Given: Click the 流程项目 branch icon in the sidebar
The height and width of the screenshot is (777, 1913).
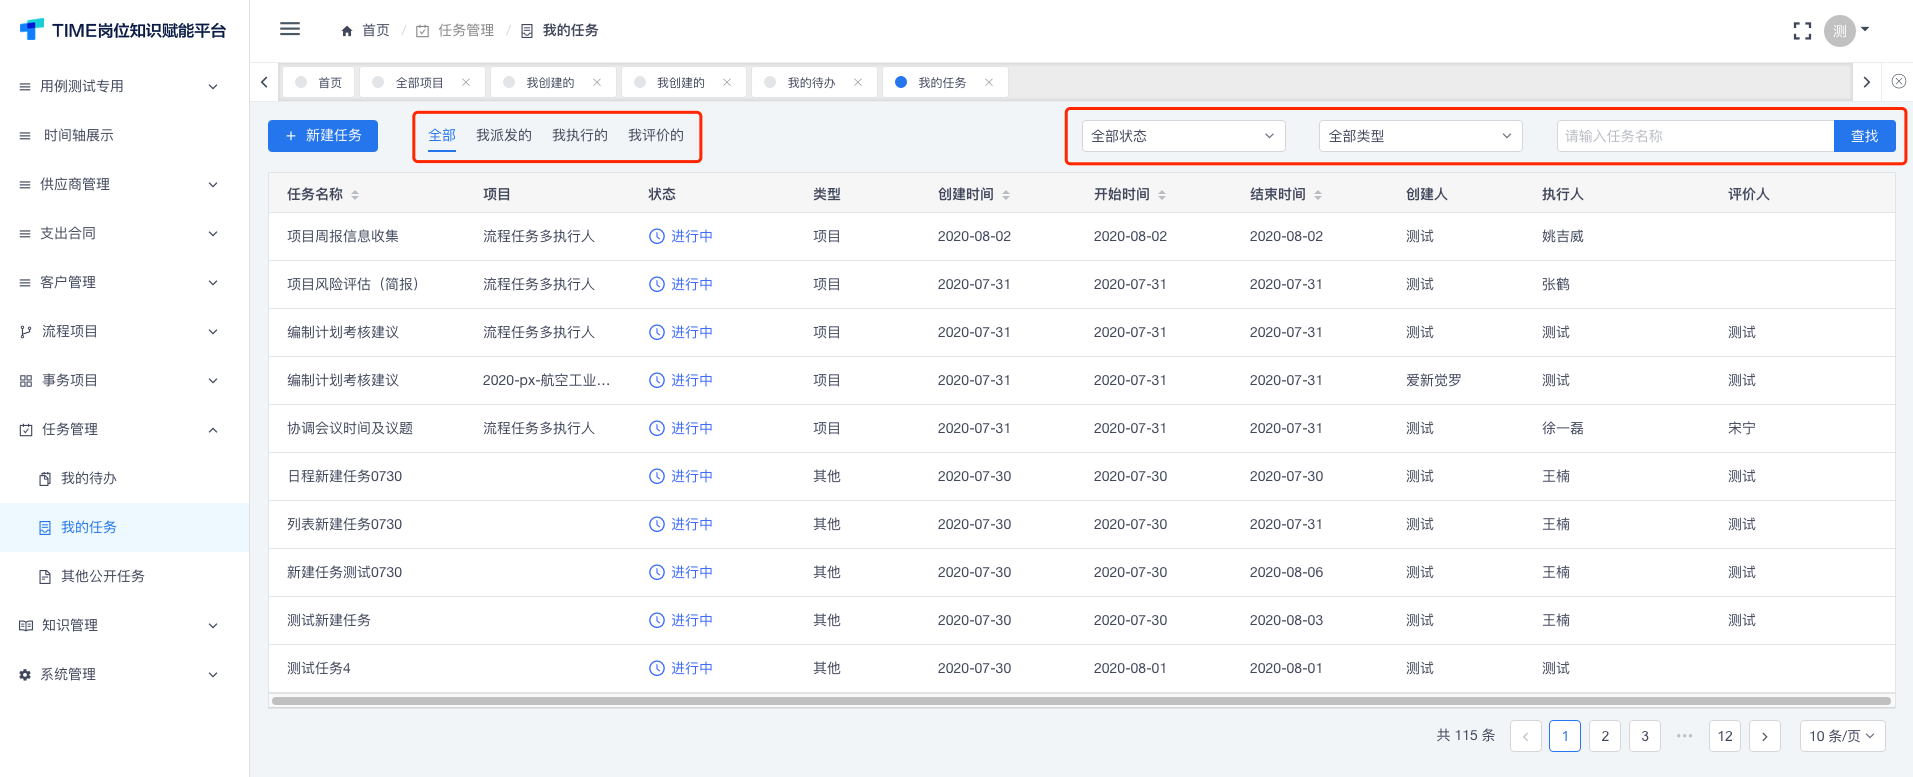Looking at the screenshot, I should (26, 332).
